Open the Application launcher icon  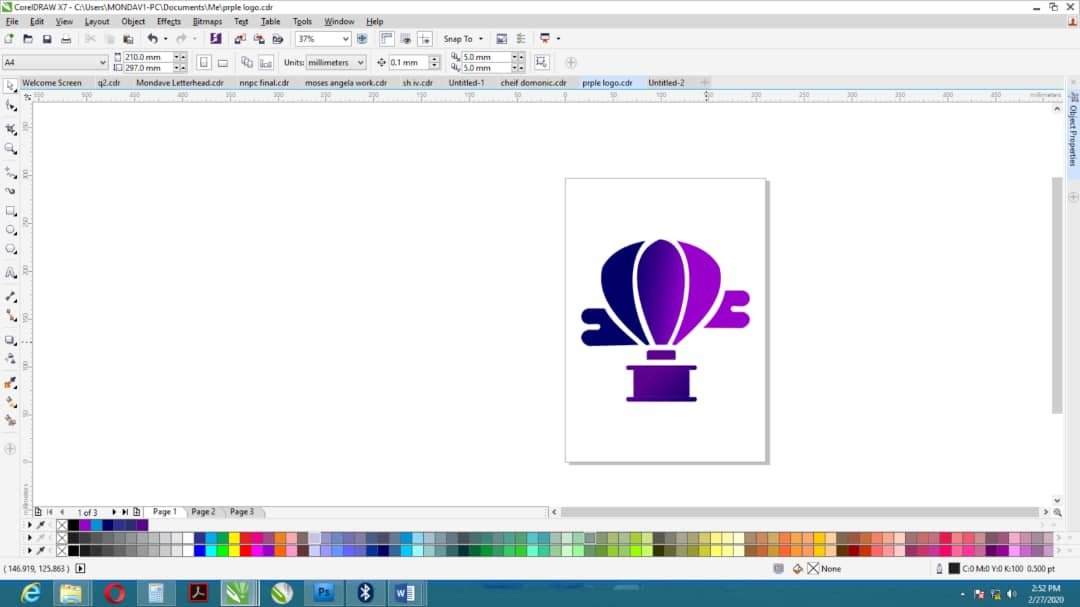(545, 39)
